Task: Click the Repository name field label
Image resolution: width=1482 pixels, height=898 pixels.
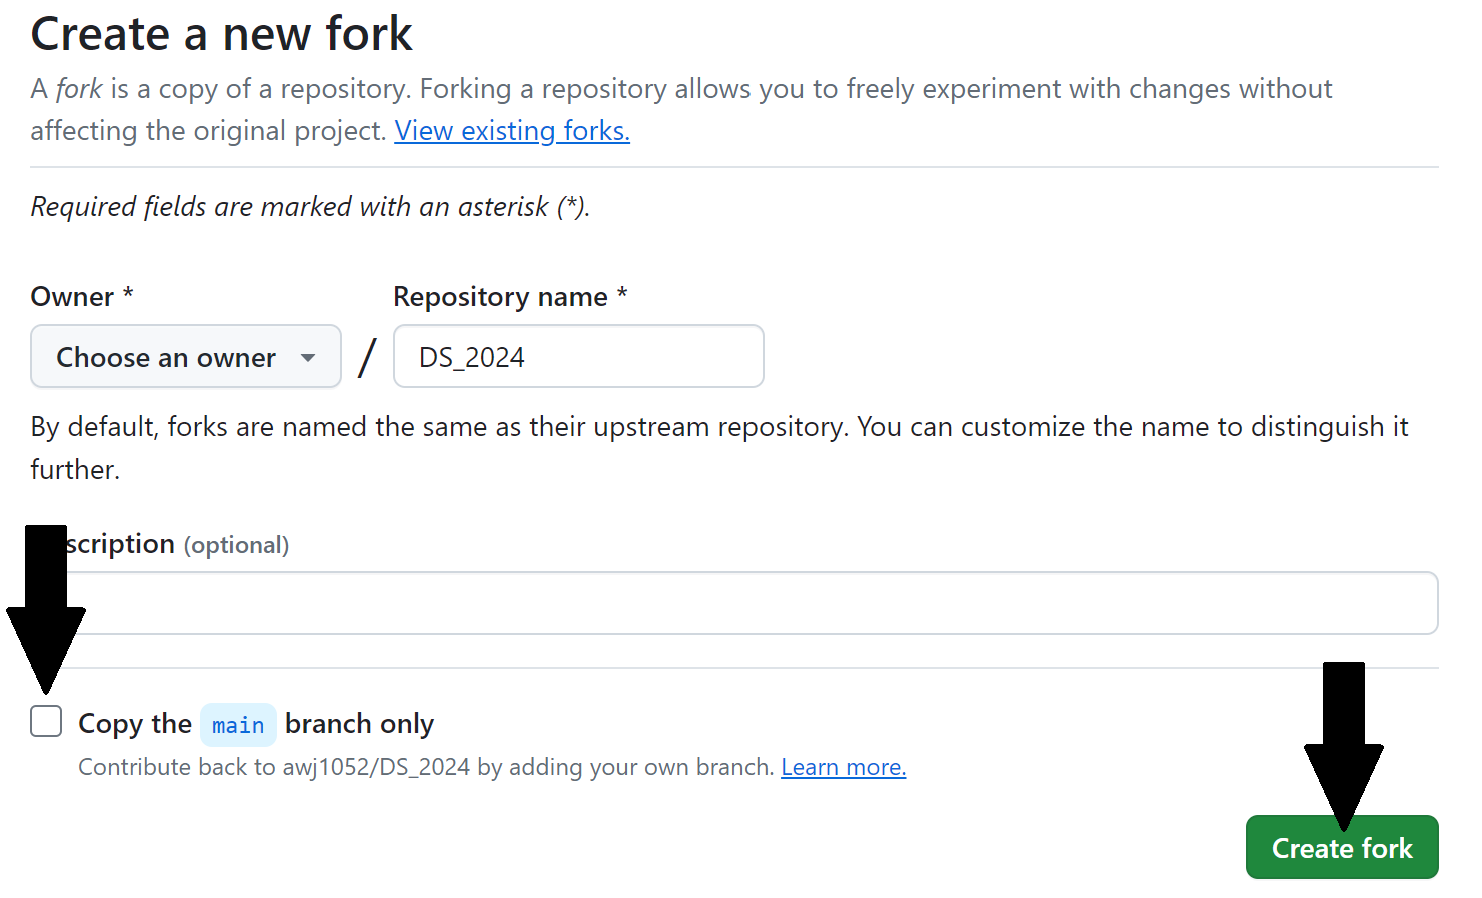Action: (x=500, y=297)
